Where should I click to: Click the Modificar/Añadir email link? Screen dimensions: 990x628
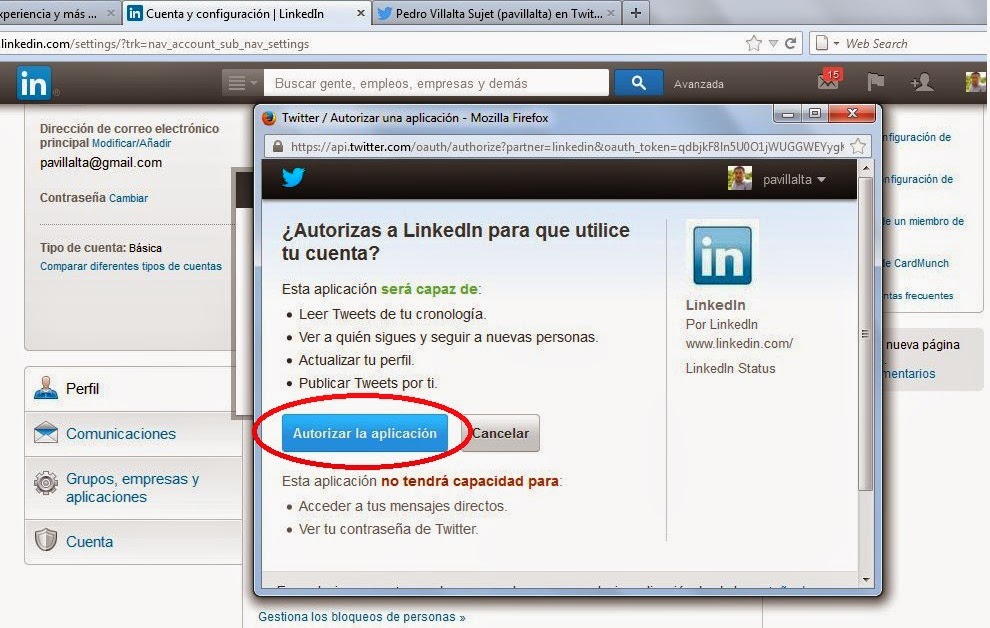[131, 143]
